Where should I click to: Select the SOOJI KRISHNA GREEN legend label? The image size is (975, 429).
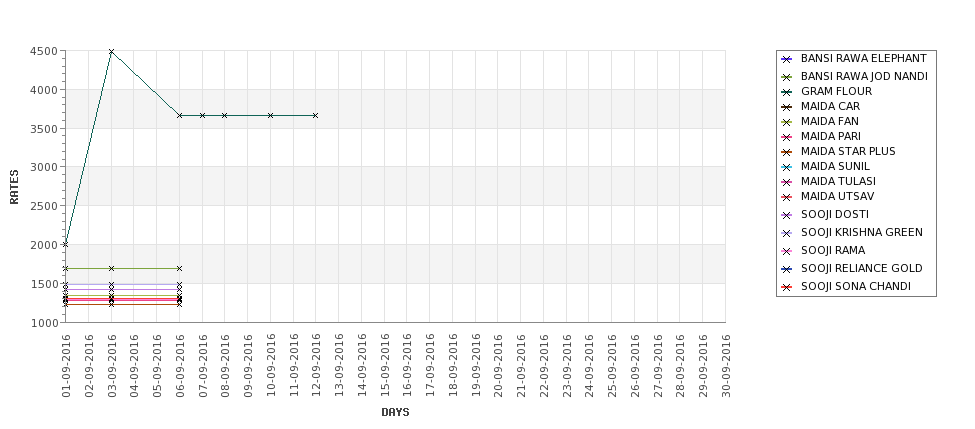click(862, 232)
